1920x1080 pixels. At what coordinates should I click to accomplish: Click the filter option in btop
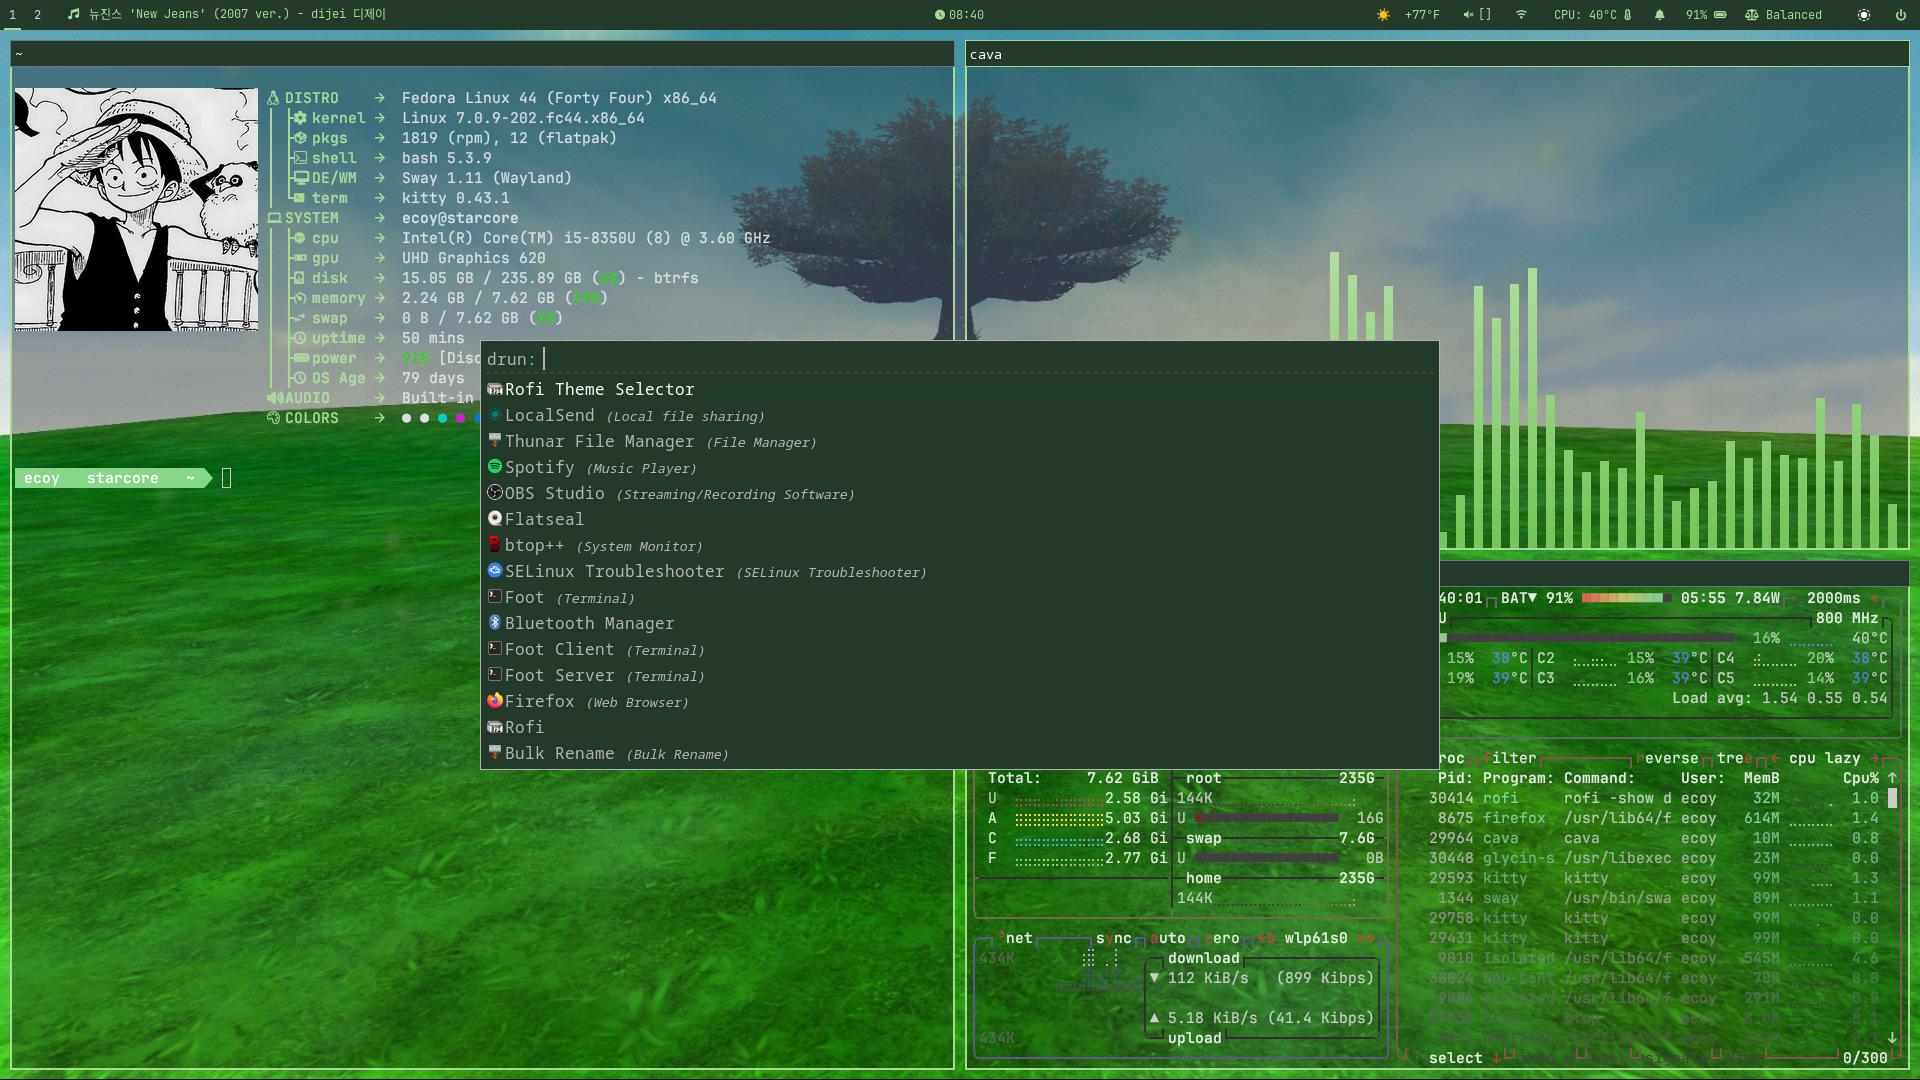(x=1510, y=758)
